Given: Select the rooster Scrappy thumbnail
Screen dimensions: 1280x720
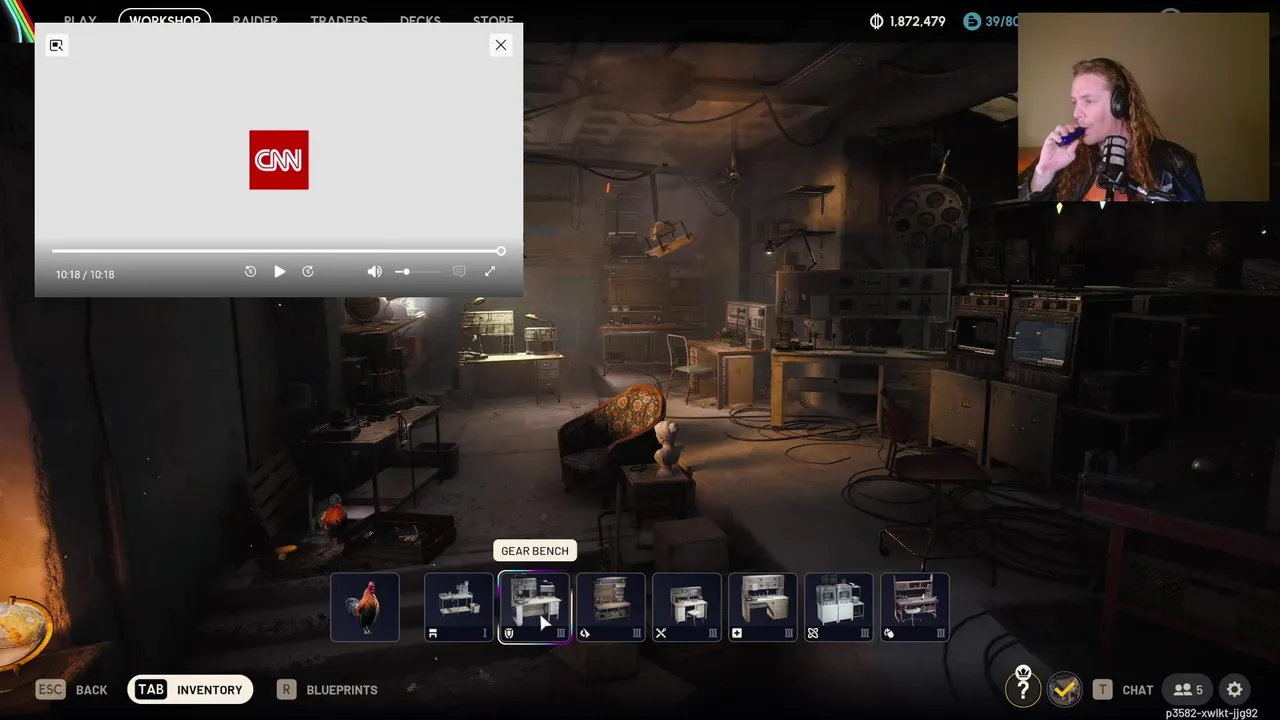Looking at the screenshot, I should (x=365, y=607).
